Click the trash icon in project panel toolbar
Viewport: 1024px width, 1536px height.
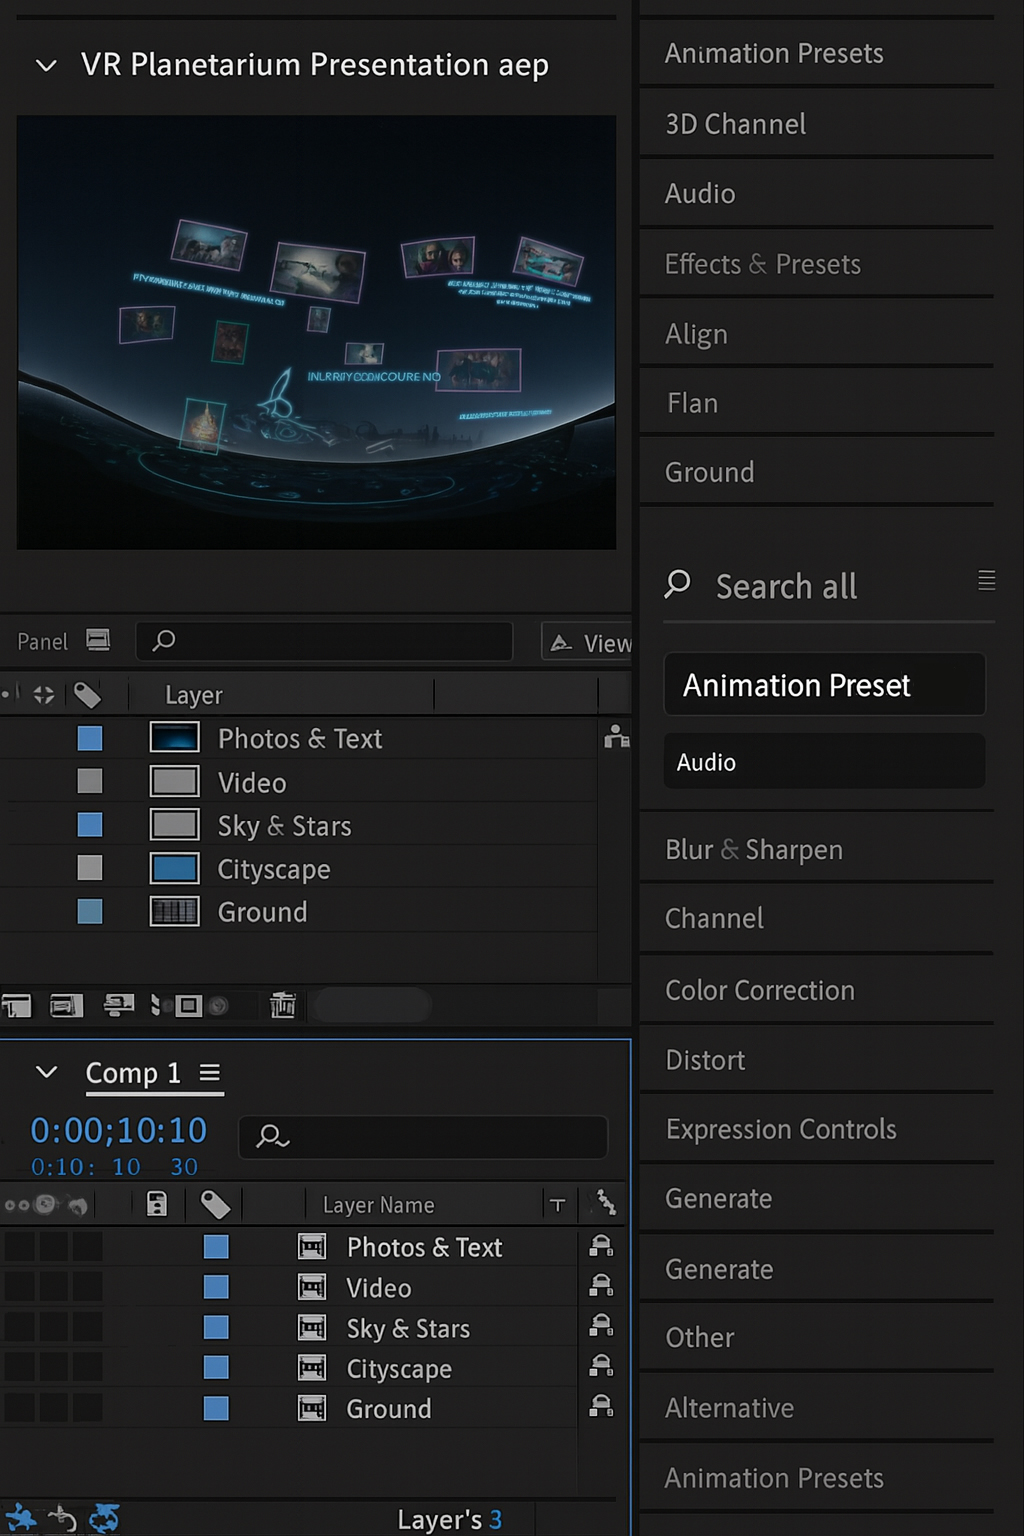(x=283, y=1005)
